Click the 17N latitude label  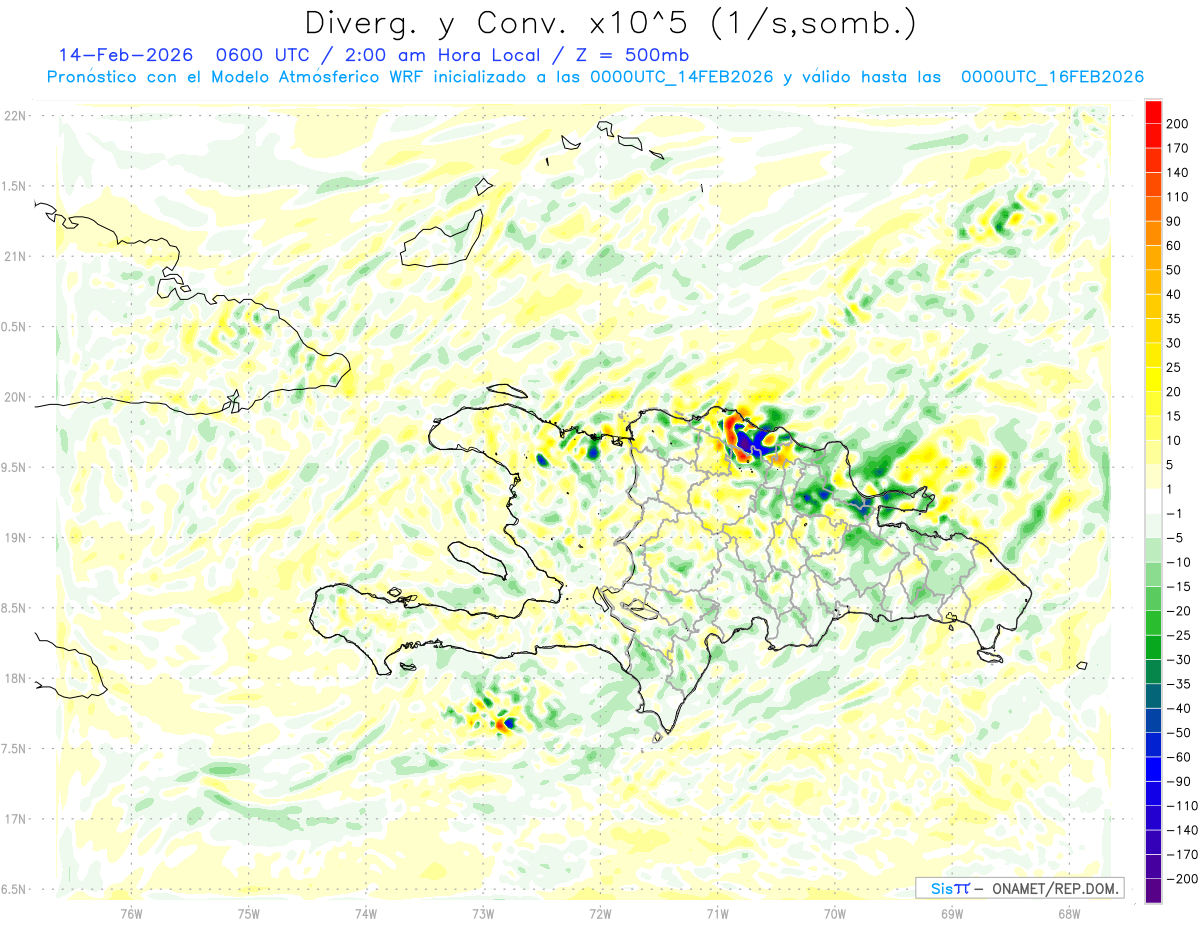click(15, 819)
